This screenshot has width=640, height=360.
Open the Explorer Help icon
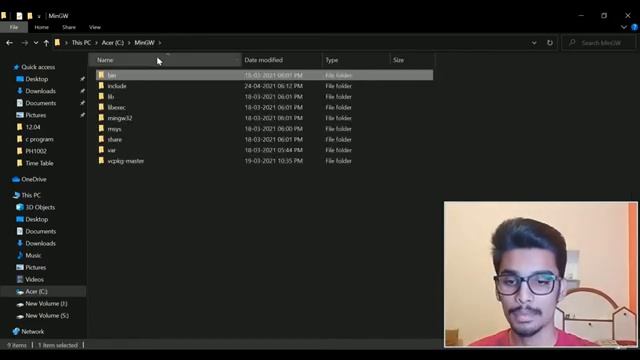634,27
